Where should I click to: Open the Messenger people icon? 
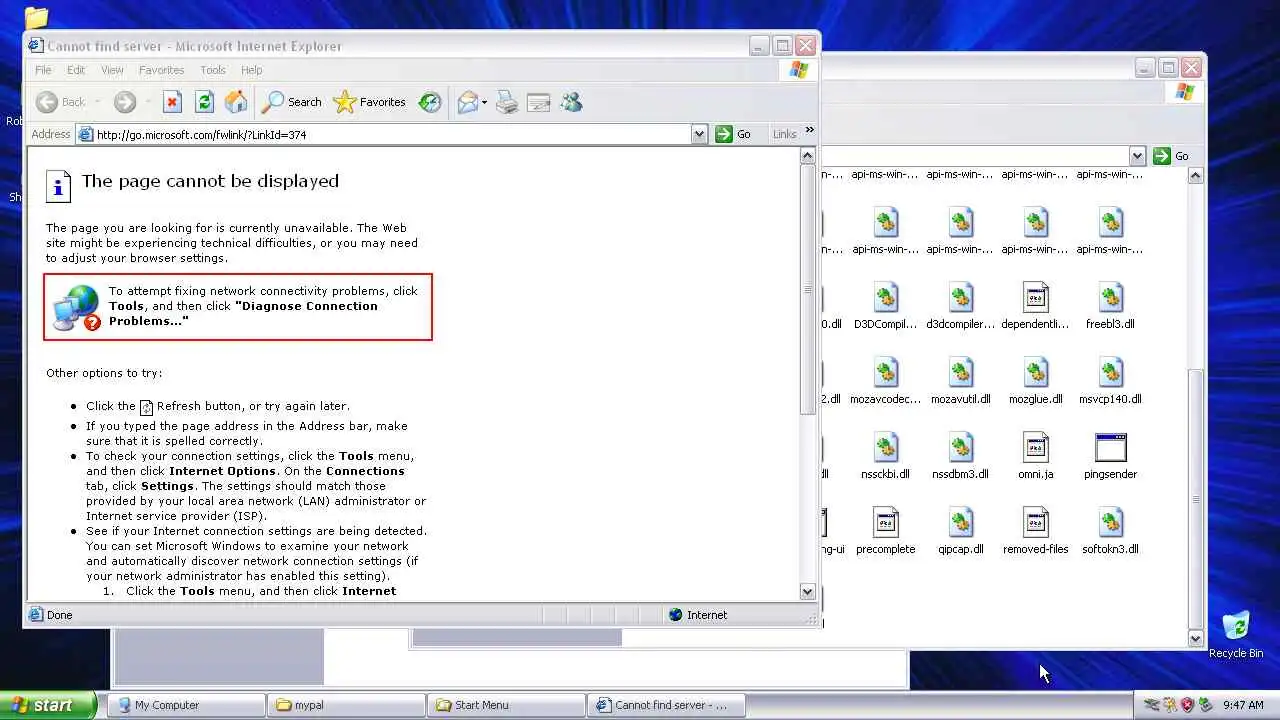(x=571, y=102)
